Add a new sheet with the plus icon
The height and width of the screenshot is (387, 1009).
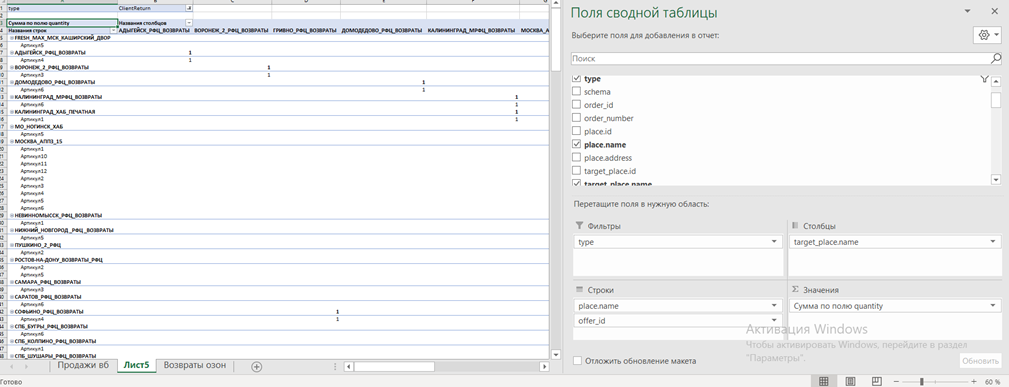[257, 366]
